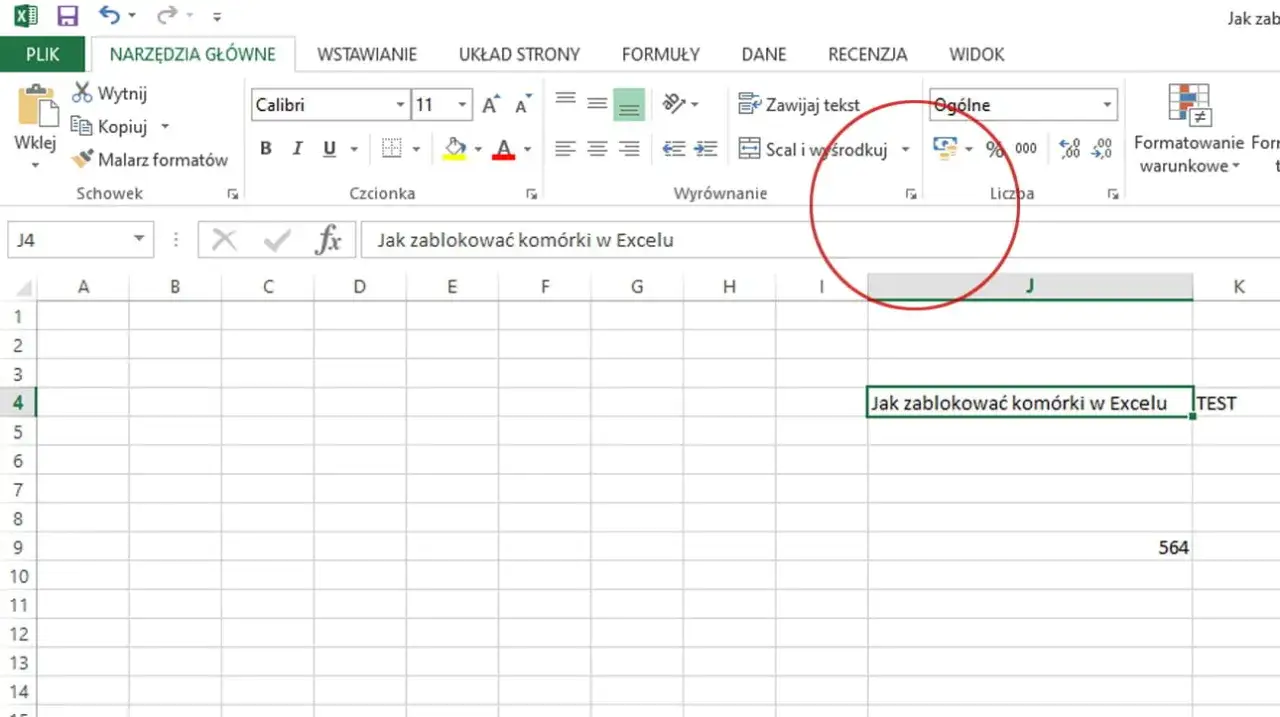The image size is (1280, 717).
Task: Open the Ogólne number format dropdown
Action: 1107,104
